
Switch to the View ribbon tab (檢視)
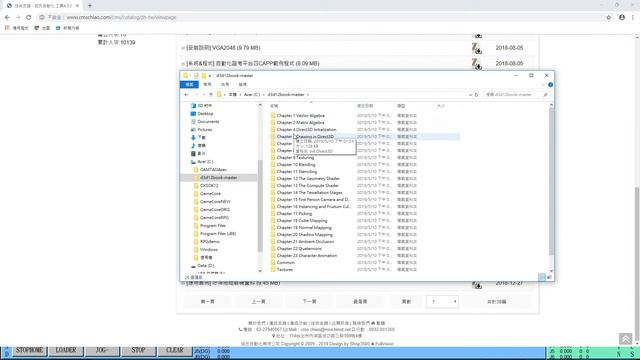[x=243, y=84]
